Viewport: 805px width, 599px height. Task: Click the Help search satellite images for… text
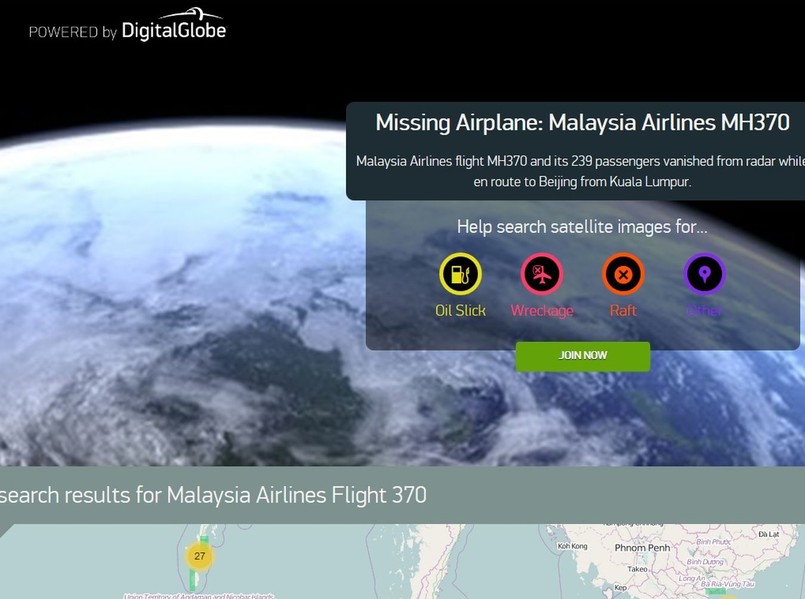click(582, 226)
